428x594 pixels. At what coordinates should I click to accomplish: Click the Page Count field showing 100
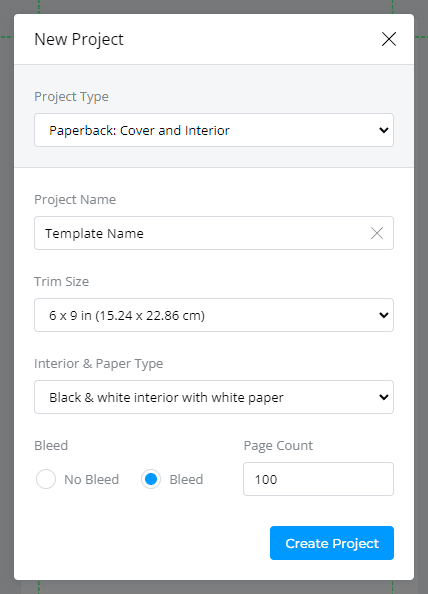click(318, 479)
